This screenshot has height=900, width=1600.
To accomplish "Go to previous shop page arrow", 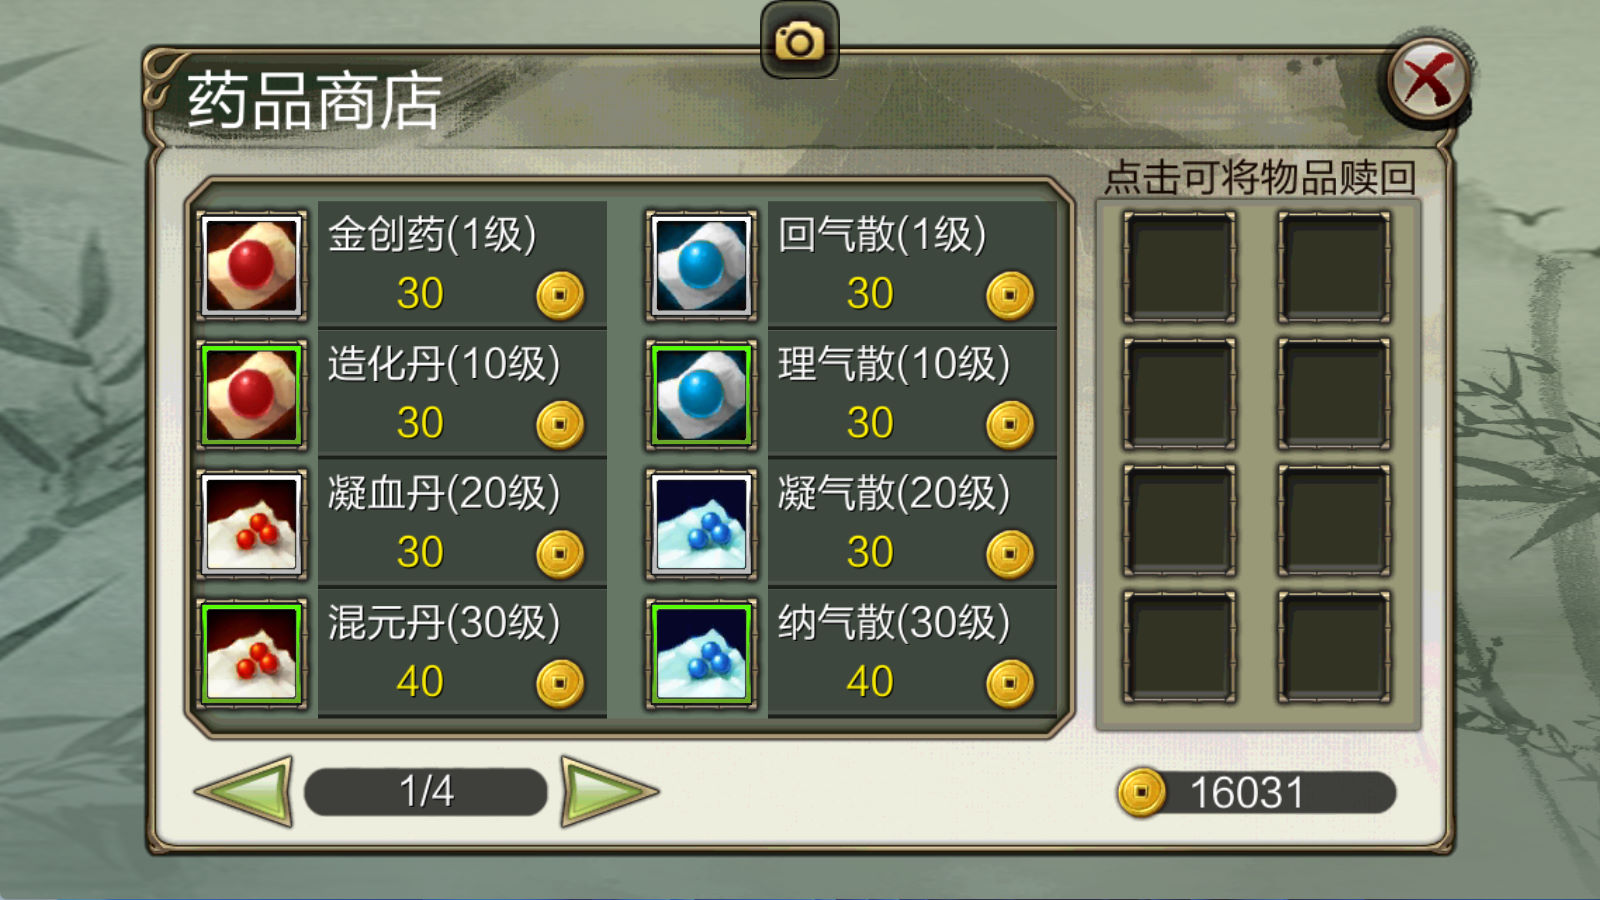I will [244, 791].
